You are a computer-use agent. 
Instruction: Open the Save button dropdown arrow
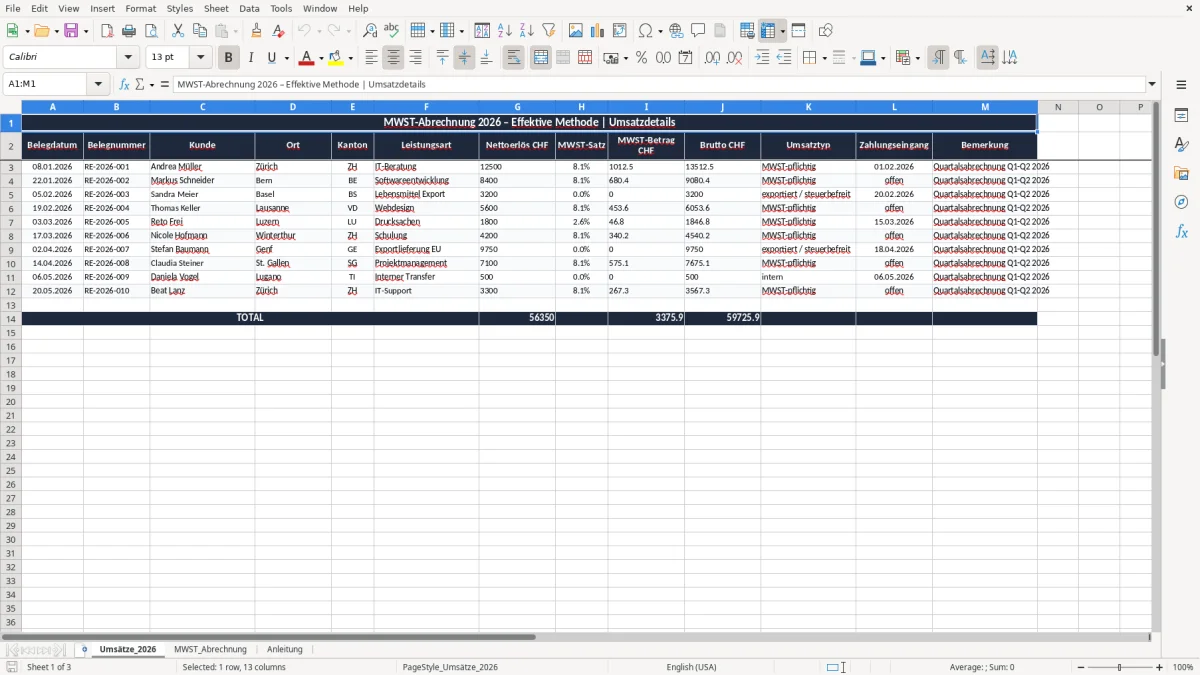pos(86,31)
